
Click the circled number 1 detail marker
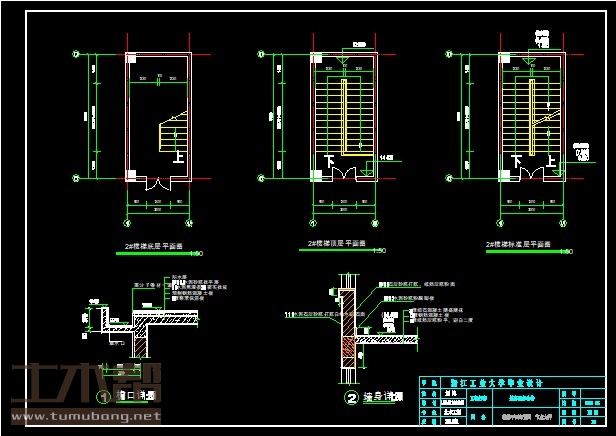(x=103, y=397)
